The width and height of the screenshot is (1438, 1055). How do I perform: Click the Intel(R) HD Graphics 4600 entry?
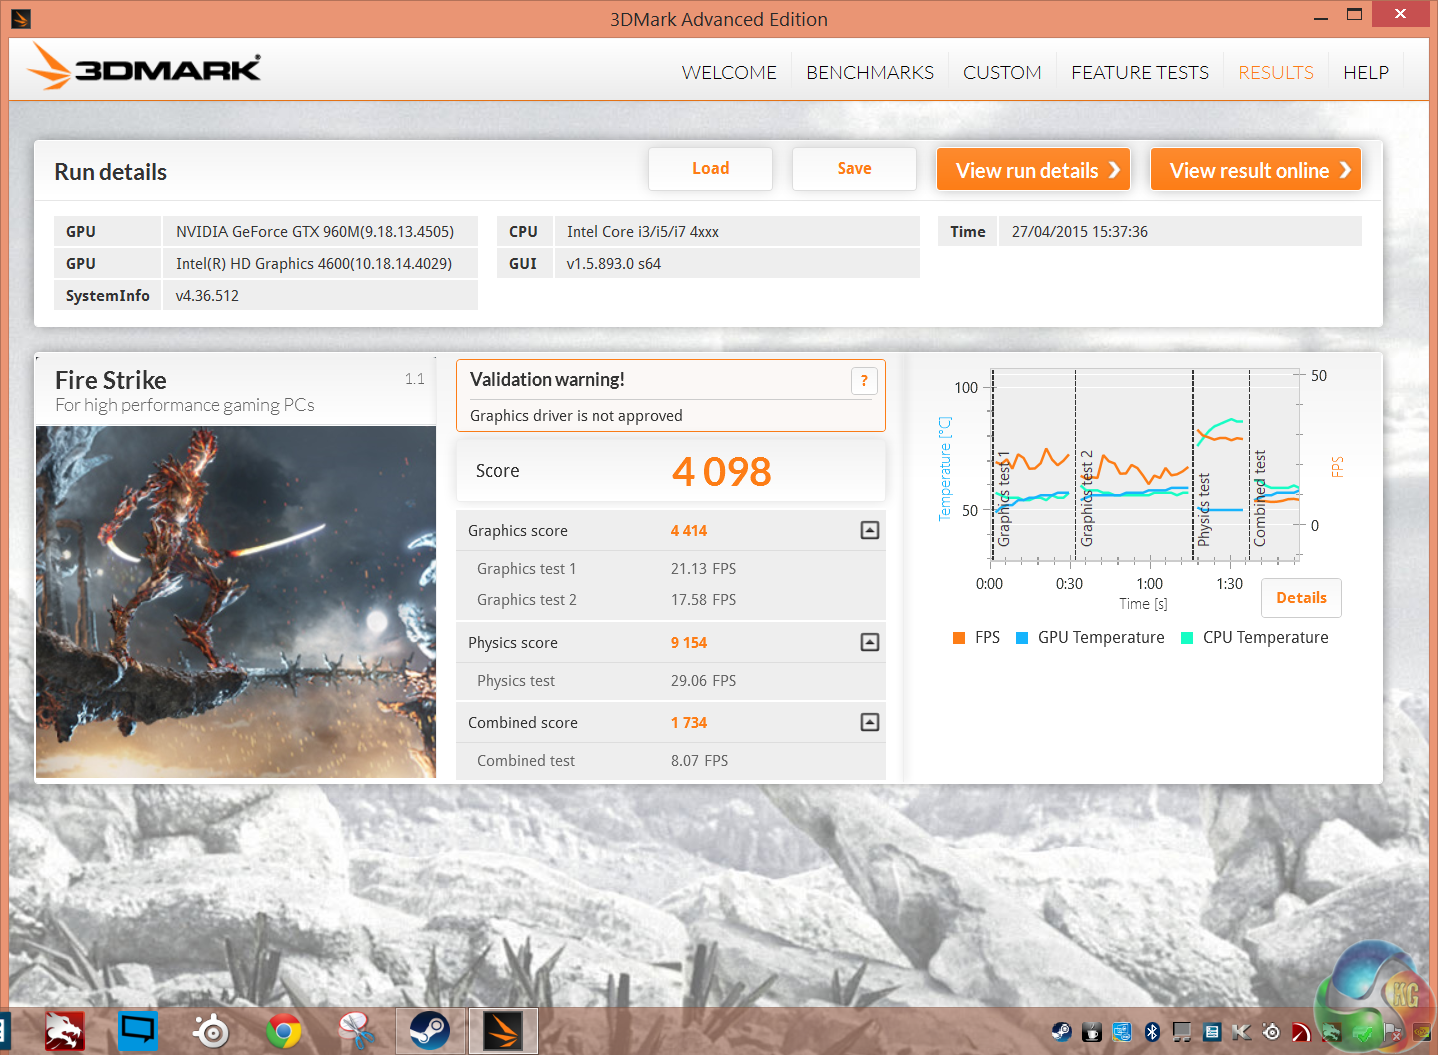click(x=314, y=263)
